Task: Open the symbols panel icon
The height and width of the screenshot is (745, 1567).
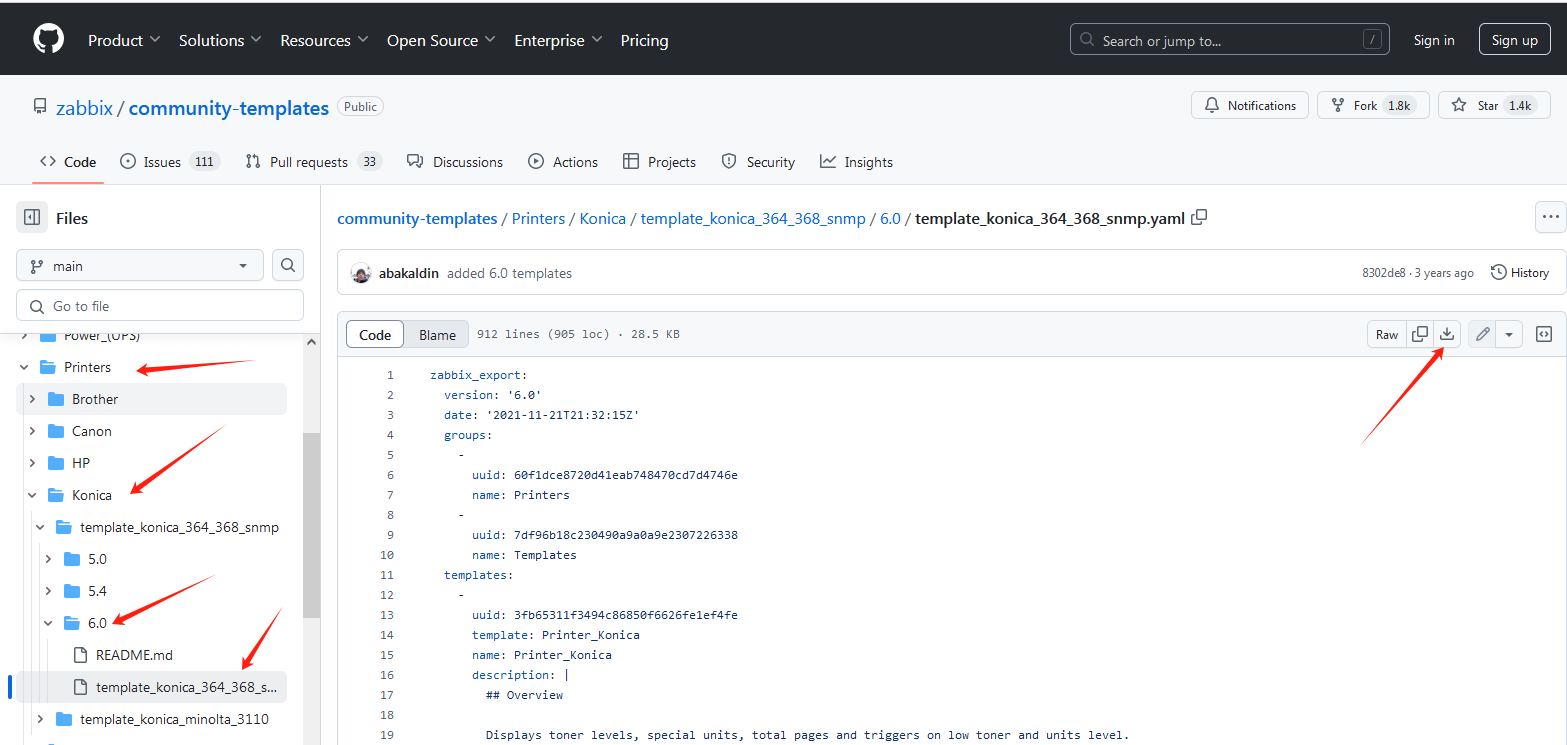Action: (1544, 334)
